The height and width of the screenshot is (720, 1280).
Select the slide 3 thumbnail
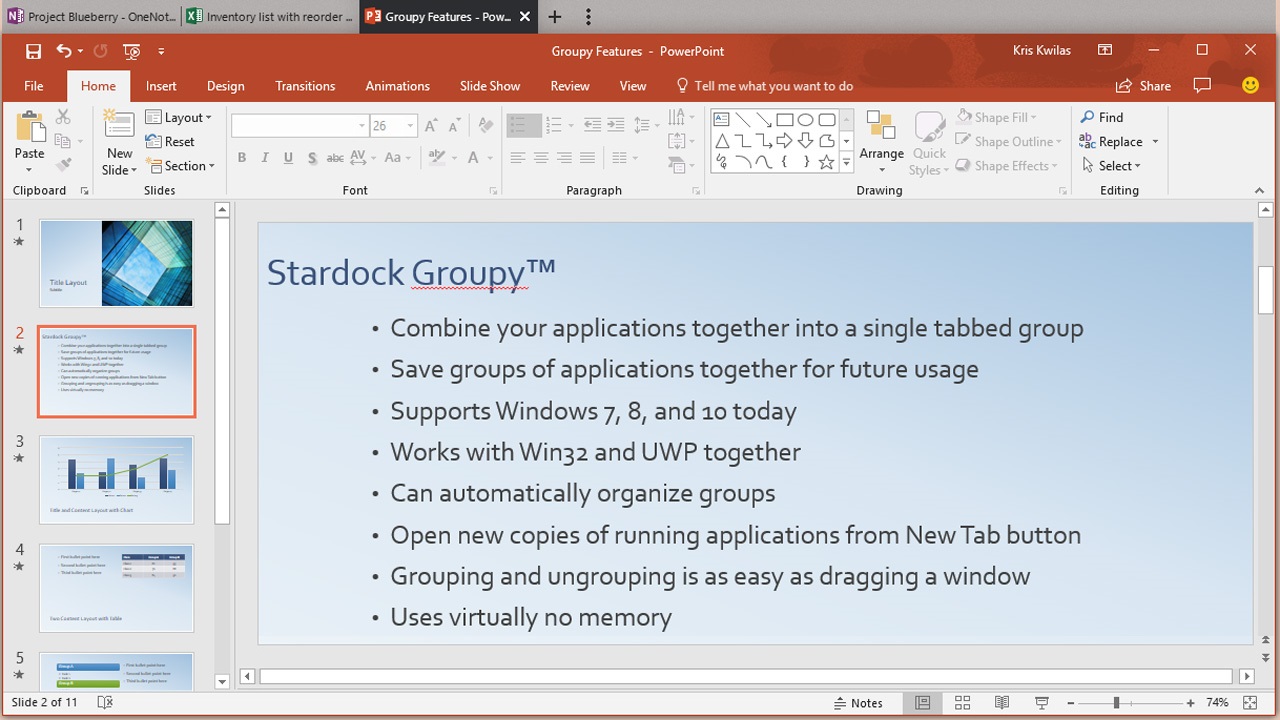116,479
